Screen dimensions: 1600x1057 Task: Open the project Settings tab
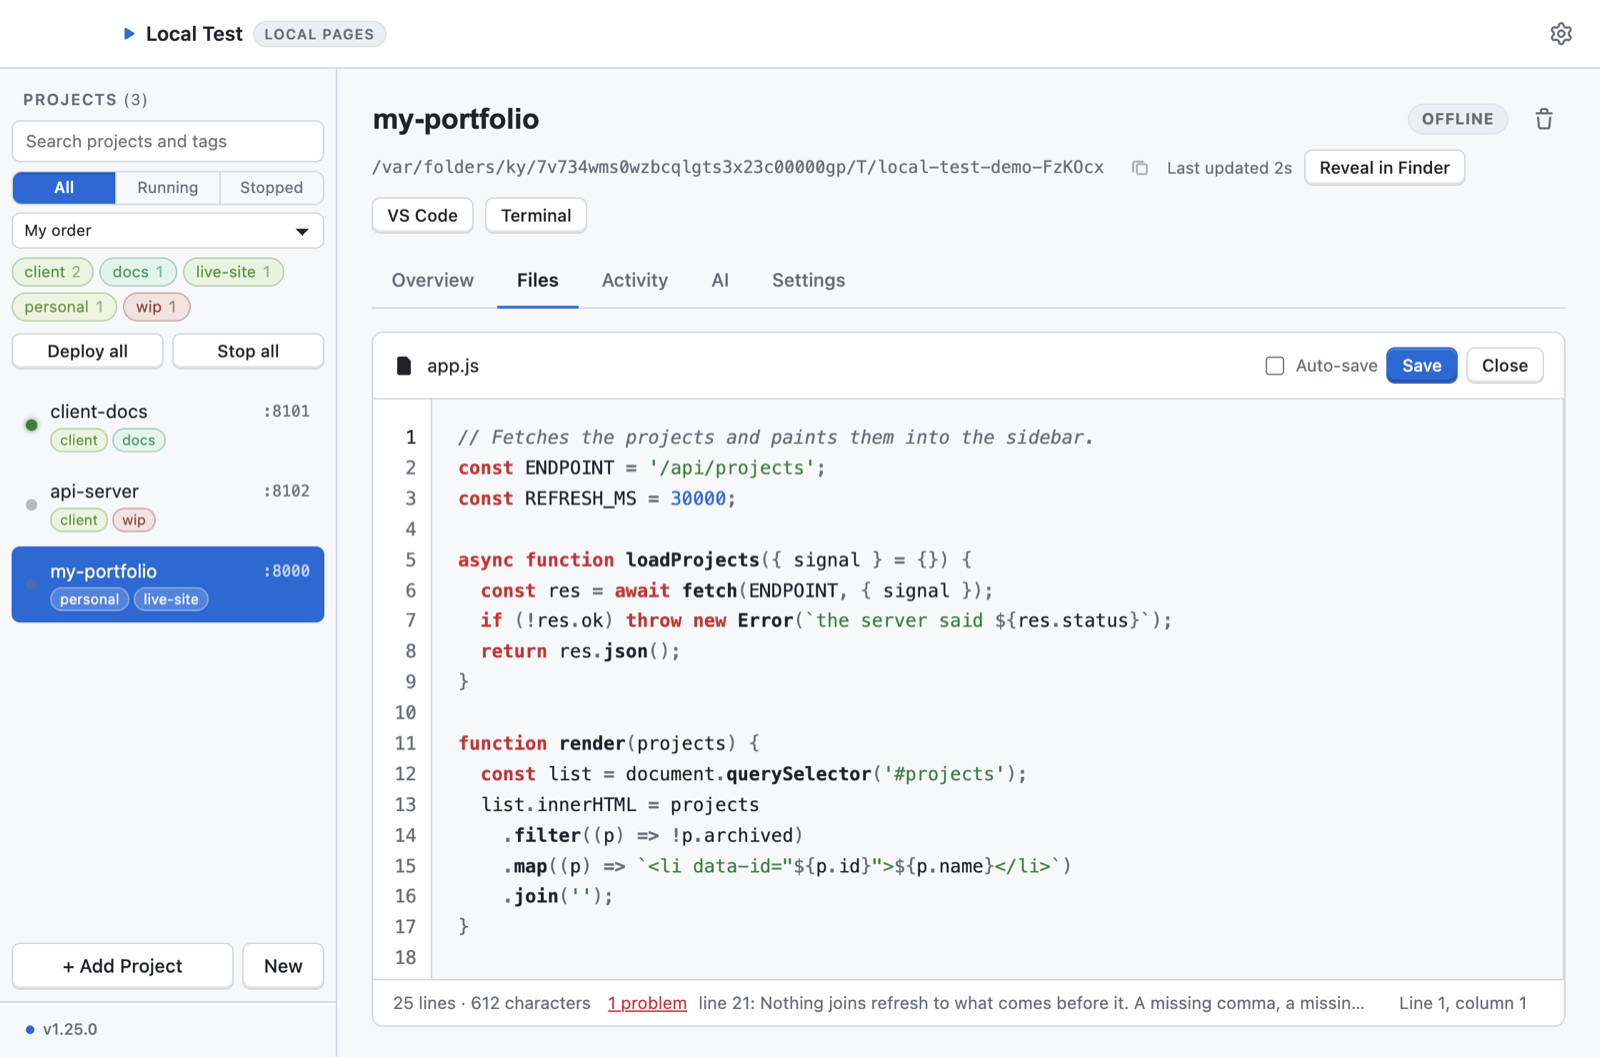click(x=808, y=281)
